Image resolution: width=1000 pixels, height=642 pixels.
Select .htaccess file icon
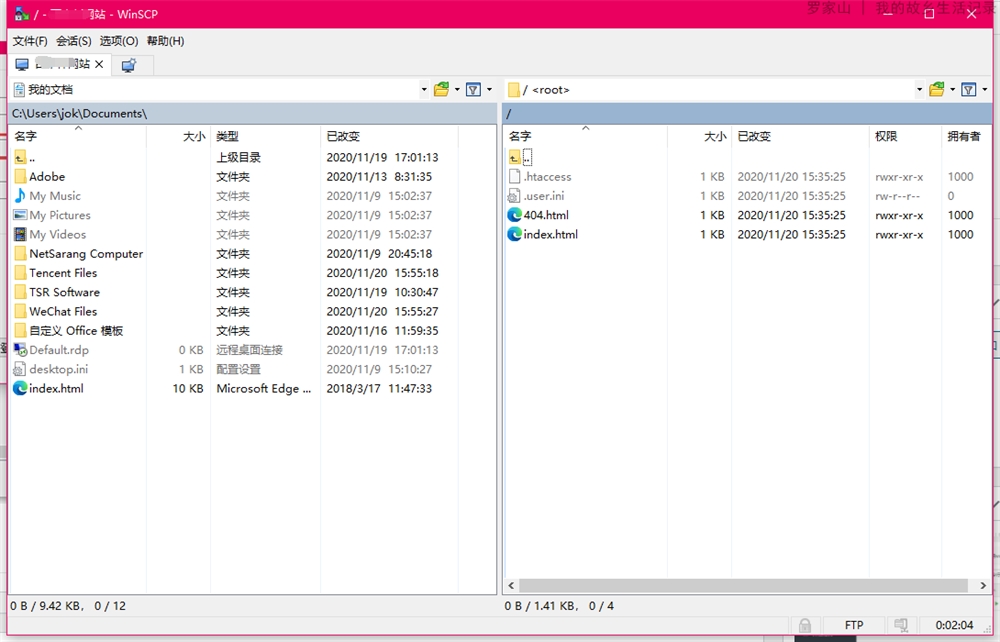point(515,177)
